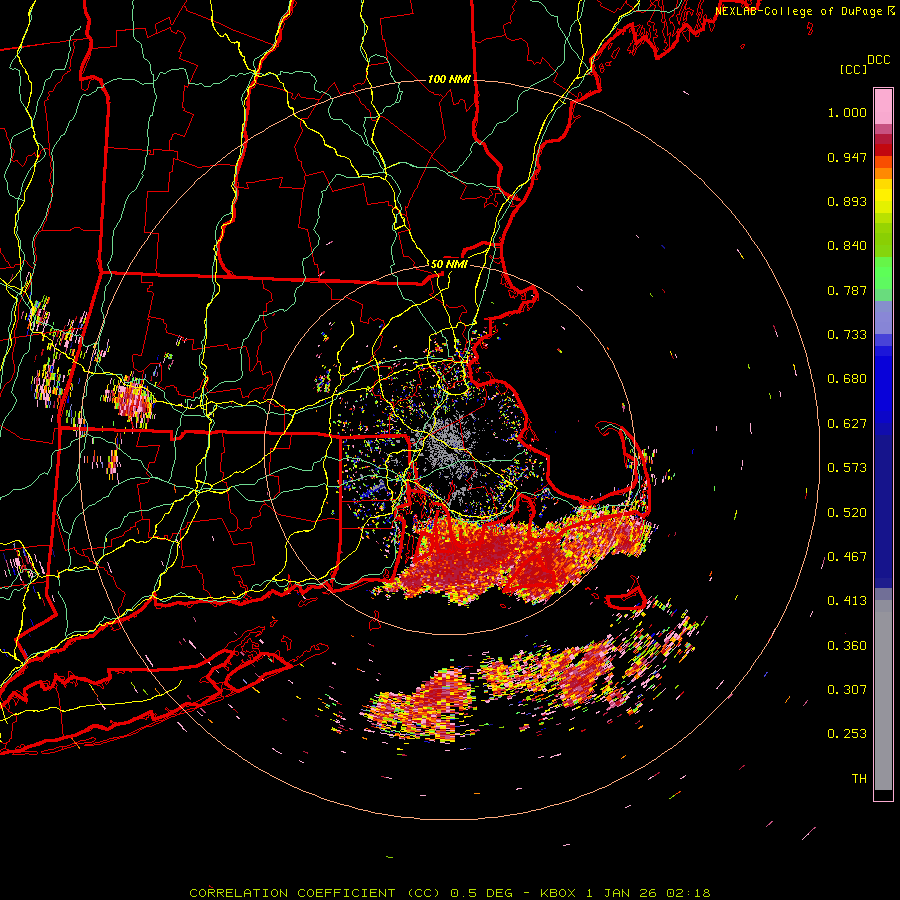Click the 50 NMI range ring label
Screen dimensions: 900x900
449,264
